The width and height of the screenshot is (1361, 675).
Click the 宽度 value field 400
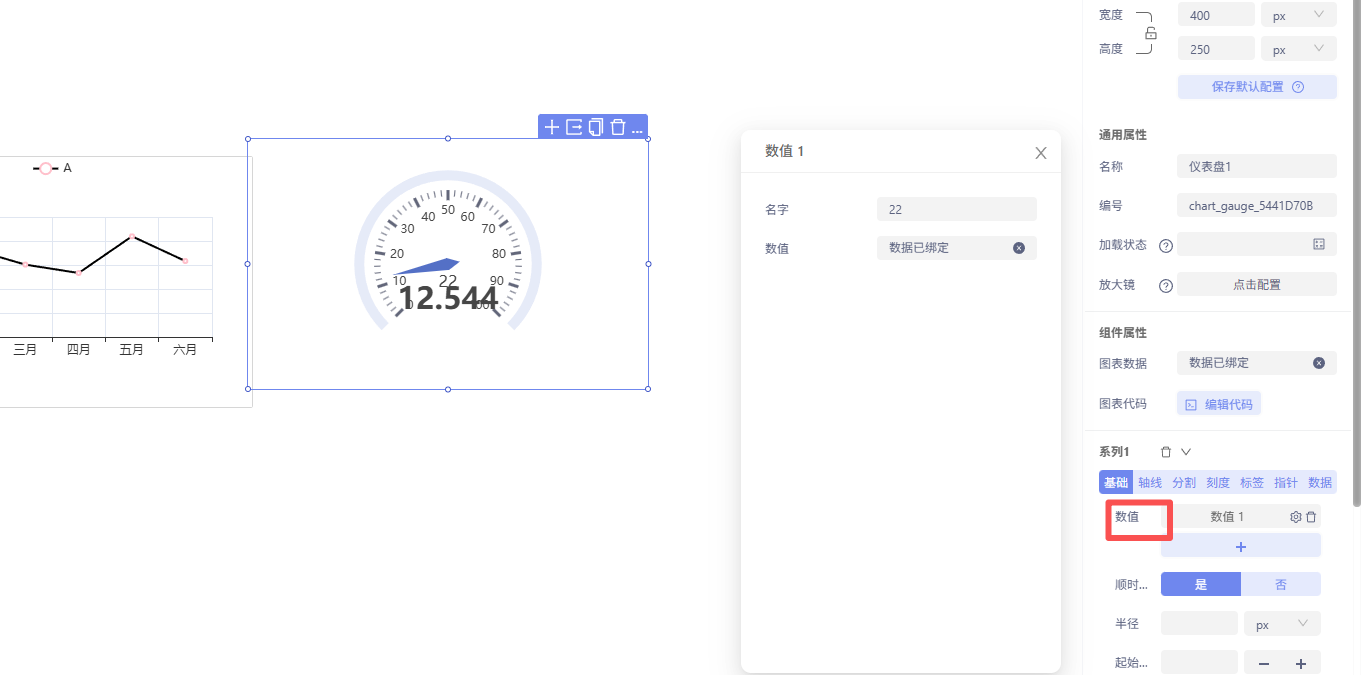[x=1216, y=14]
